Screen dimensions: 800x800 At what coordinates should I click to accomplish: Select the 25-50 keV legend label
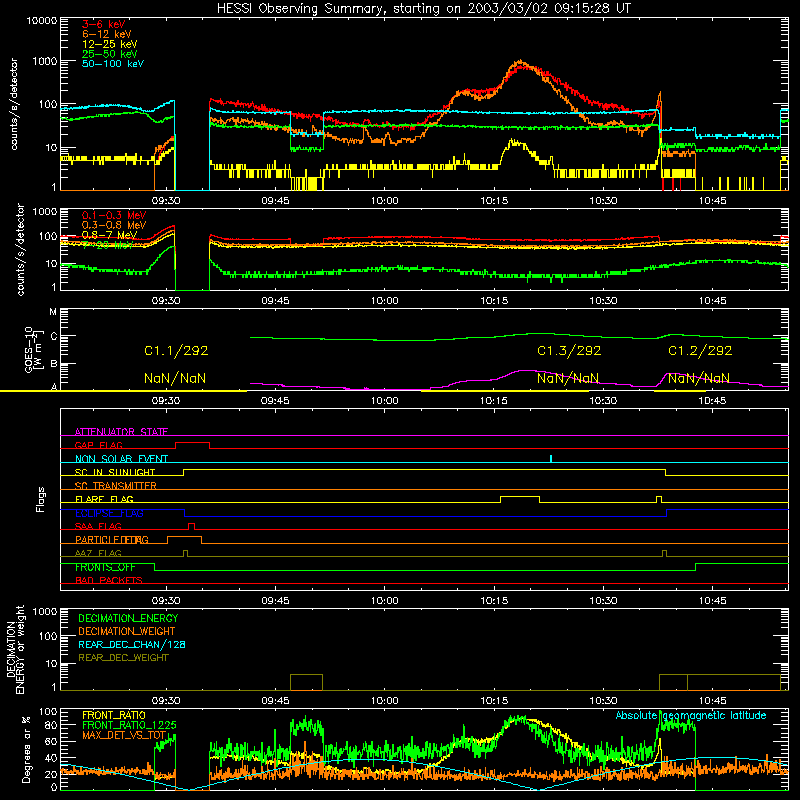[x=110, y=54]
